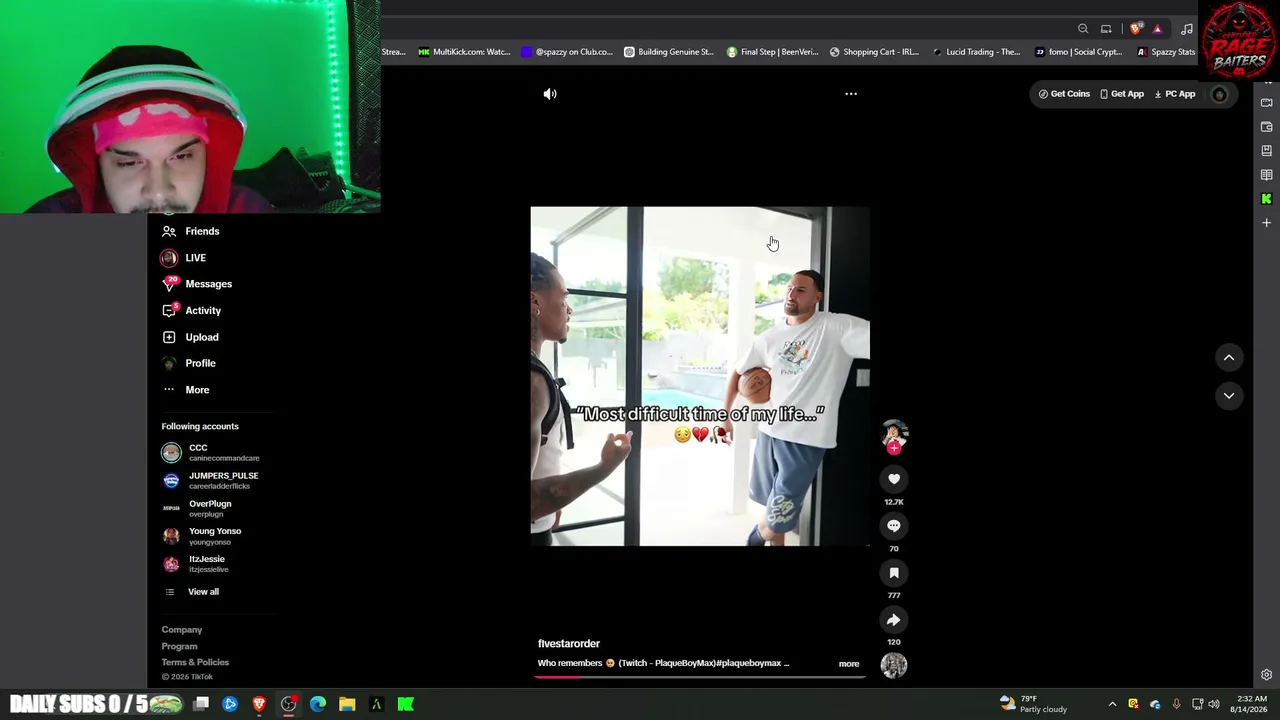Open the OverPlugn following account
1280x720 pixels.
[197, 509]
